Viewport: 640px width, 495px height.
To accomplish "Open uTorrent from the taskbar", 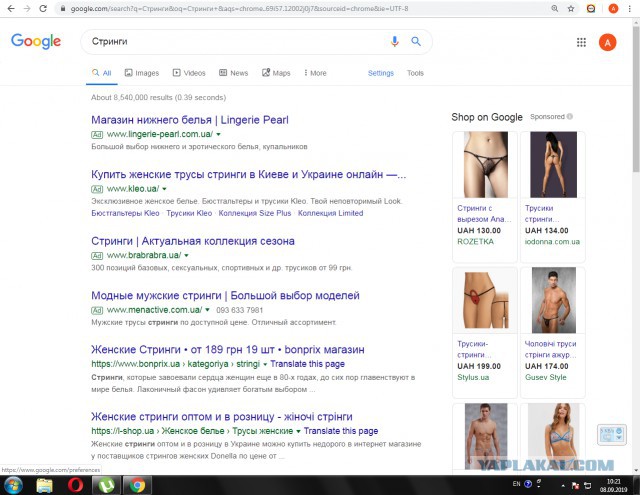I will pos(106,486).
